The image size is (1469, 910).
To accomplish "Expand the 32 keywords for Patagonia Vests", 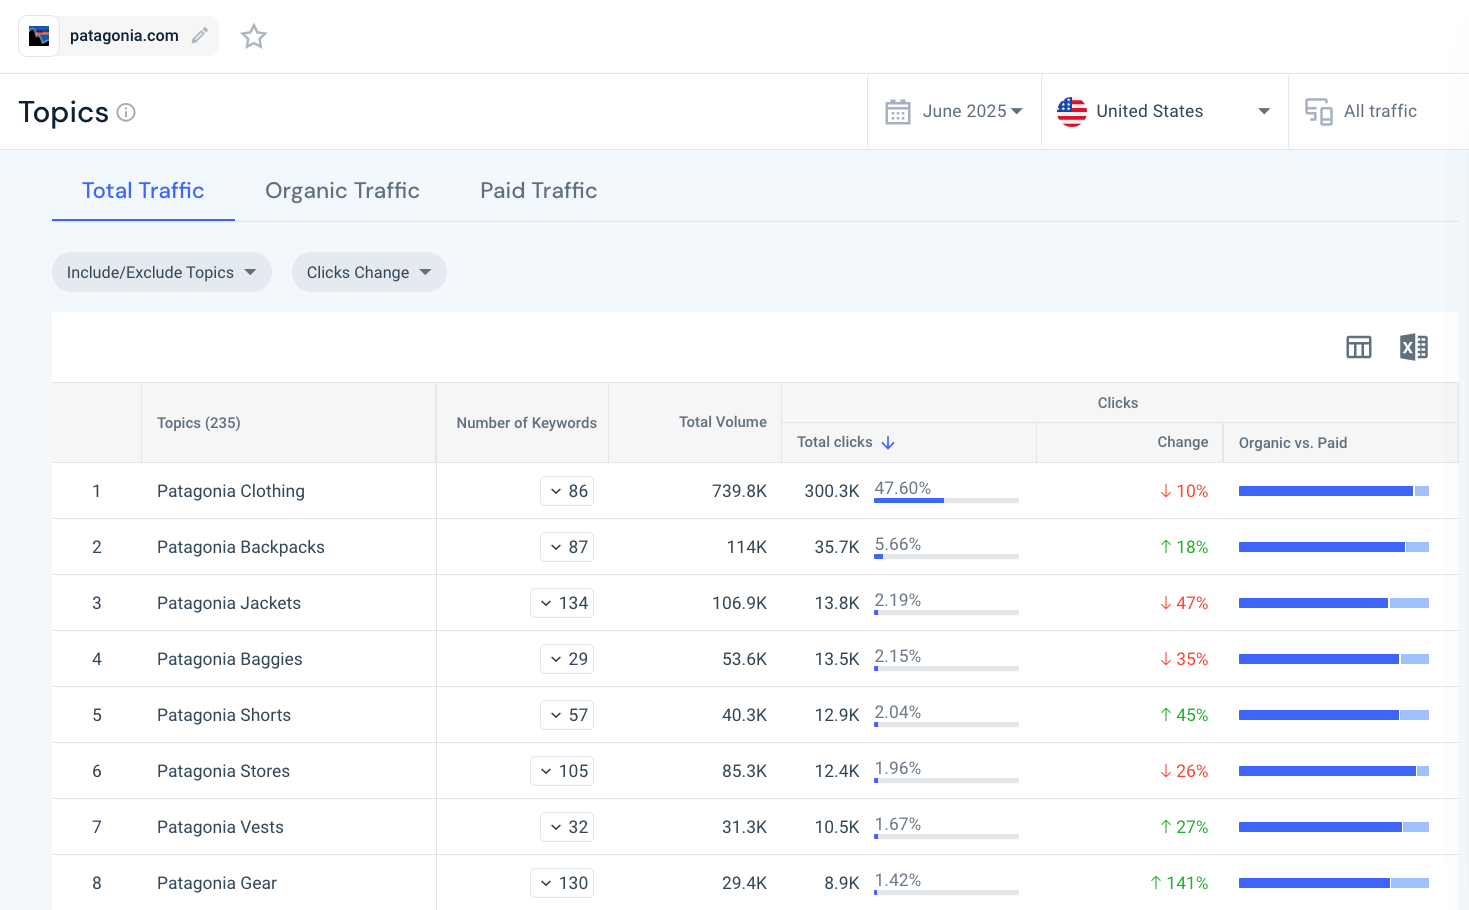I will 567,827.
